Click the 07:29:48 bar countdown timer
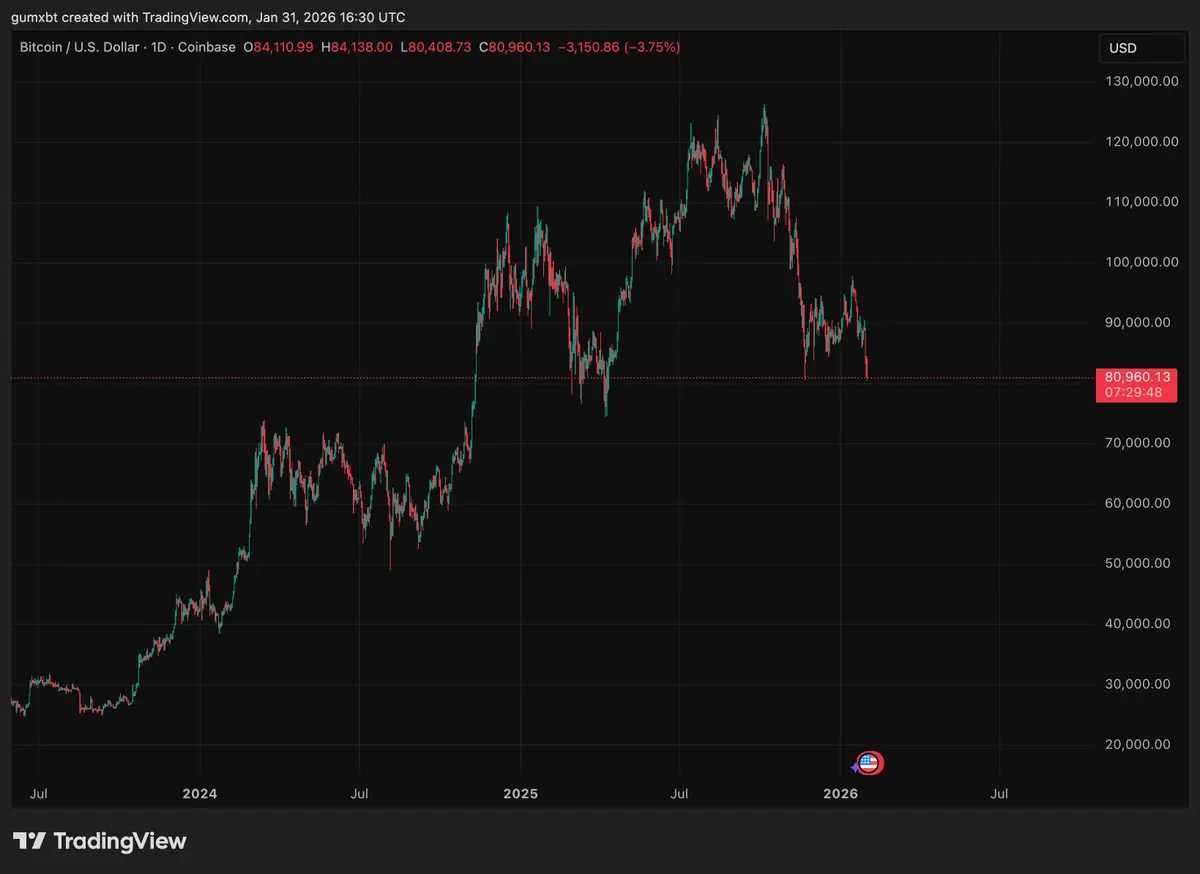This screenshot has width=1200, height=874. 1134,393
